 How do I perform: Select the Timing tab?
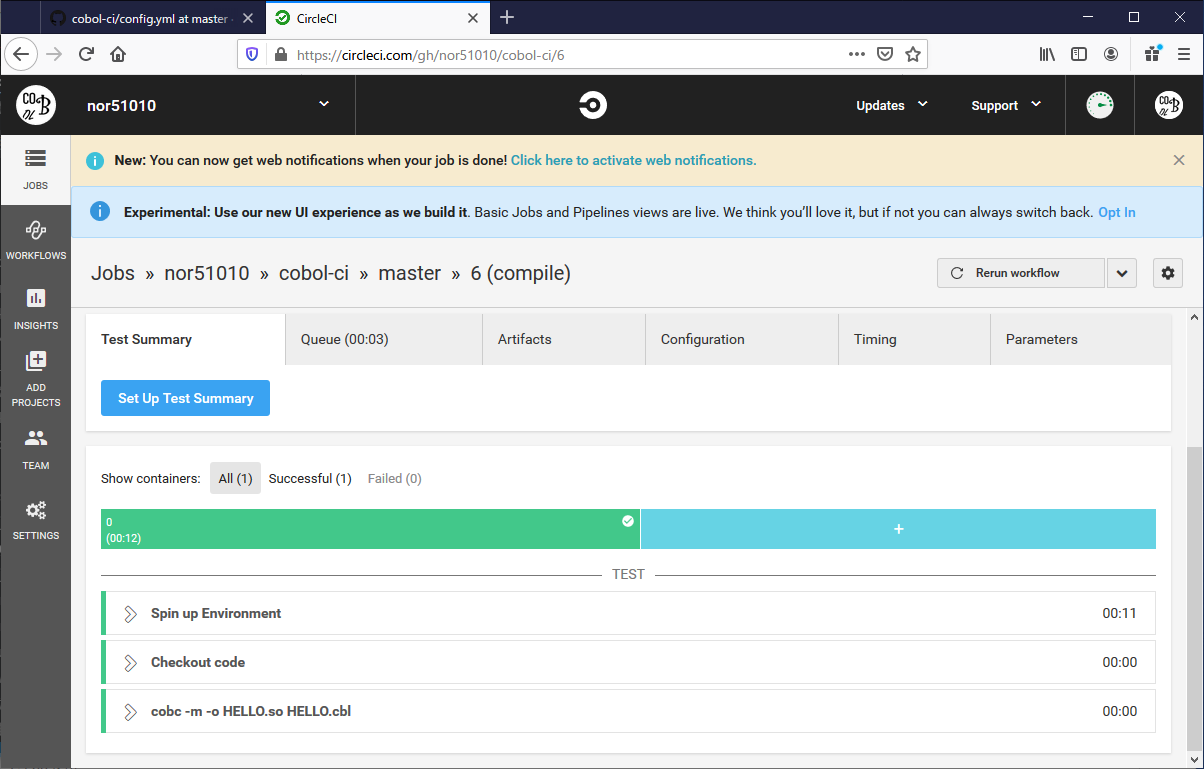click(x=914, y=339)
